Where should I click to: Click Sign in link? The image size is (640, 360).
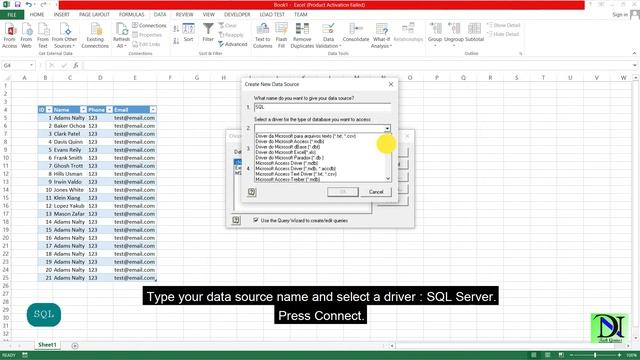coord(620,15)
